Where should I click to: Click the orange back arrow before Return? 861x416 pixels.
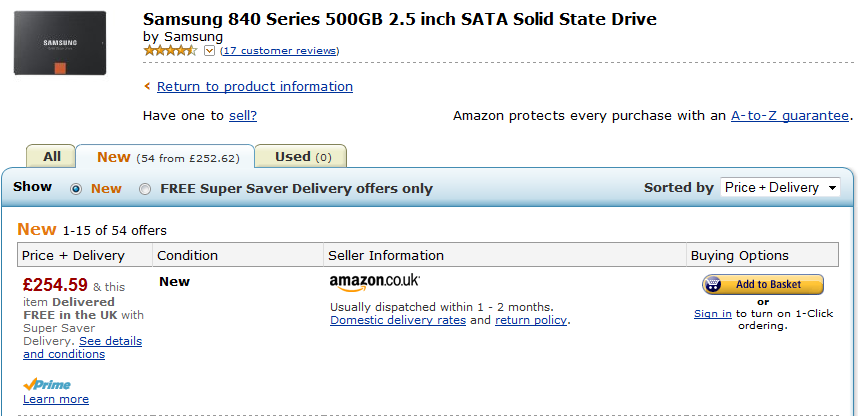[x=147, y=86]
